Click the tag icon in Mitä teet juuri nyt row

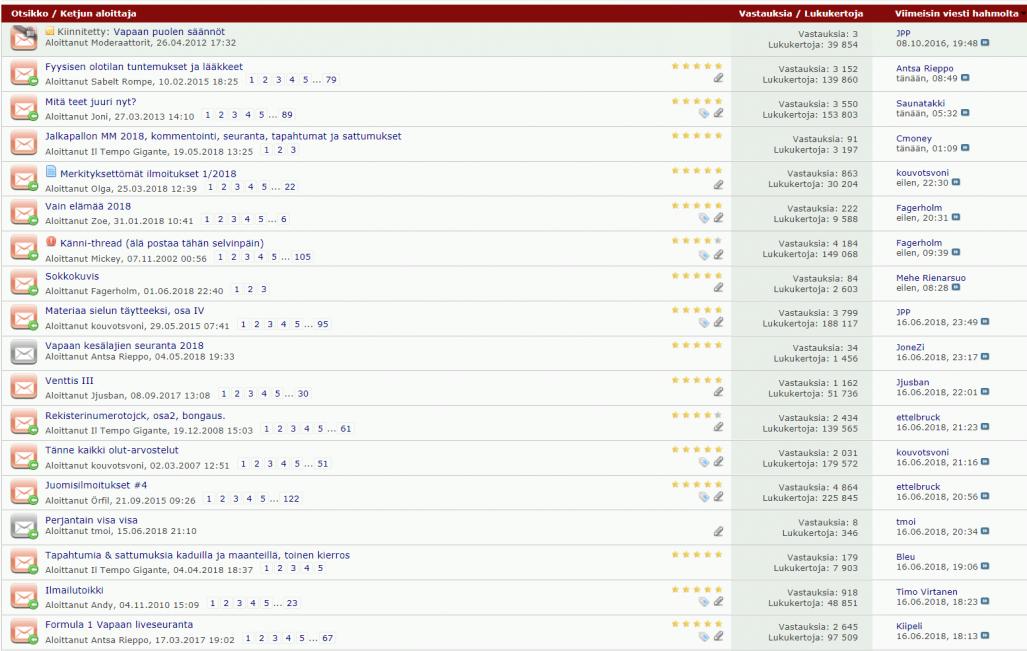704,113
